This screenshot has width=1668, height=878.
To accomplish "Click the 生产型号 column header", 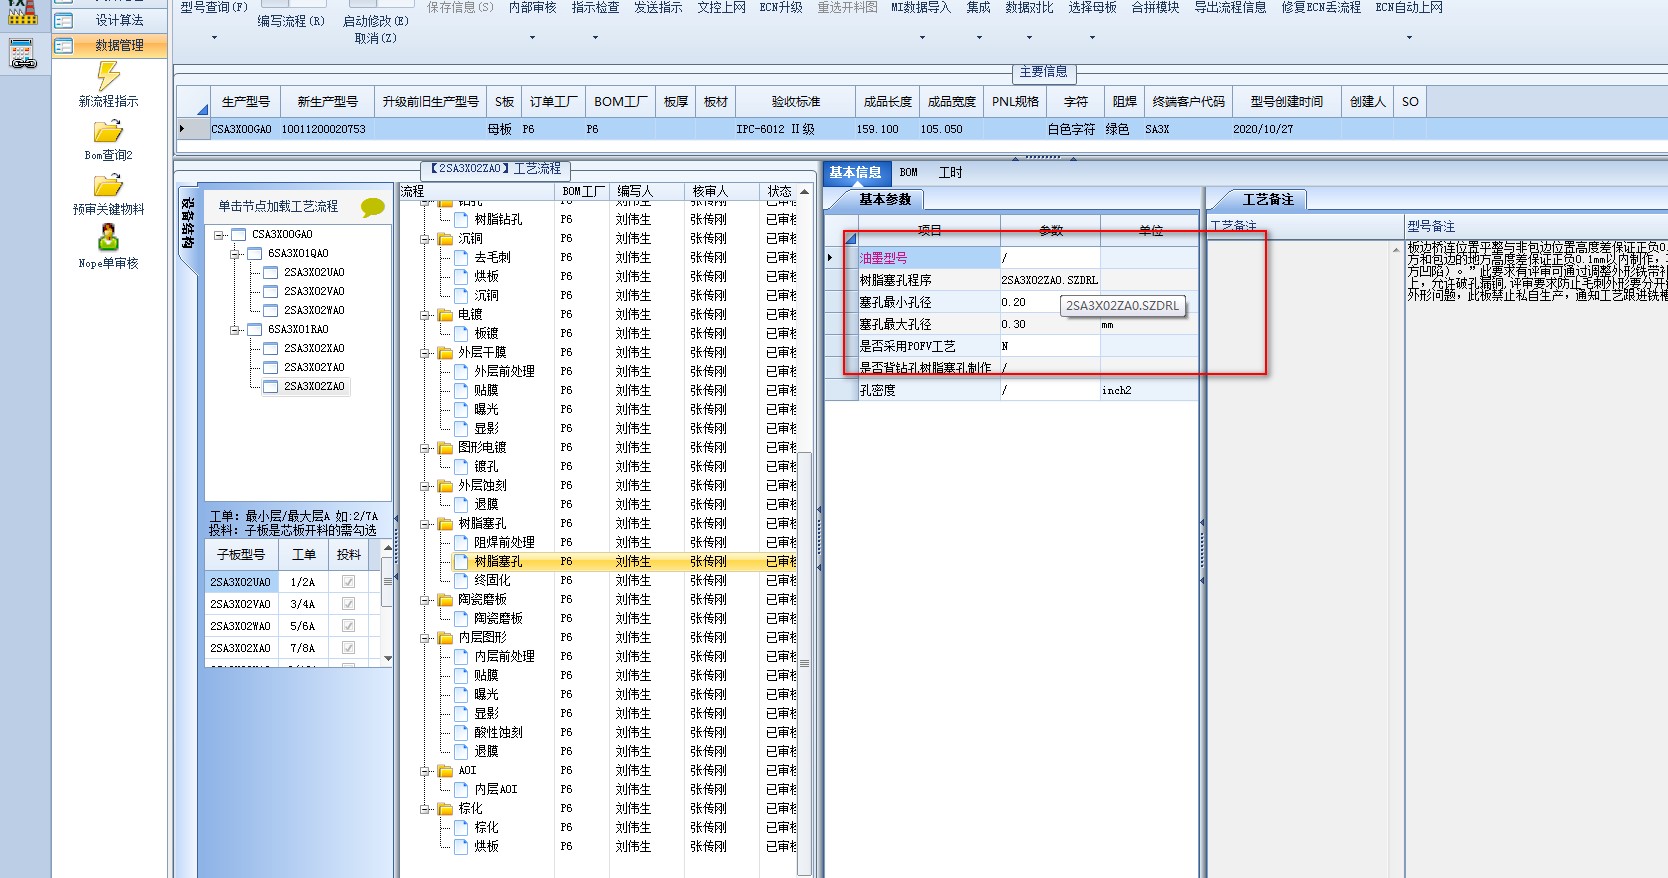I will (245, 102).
